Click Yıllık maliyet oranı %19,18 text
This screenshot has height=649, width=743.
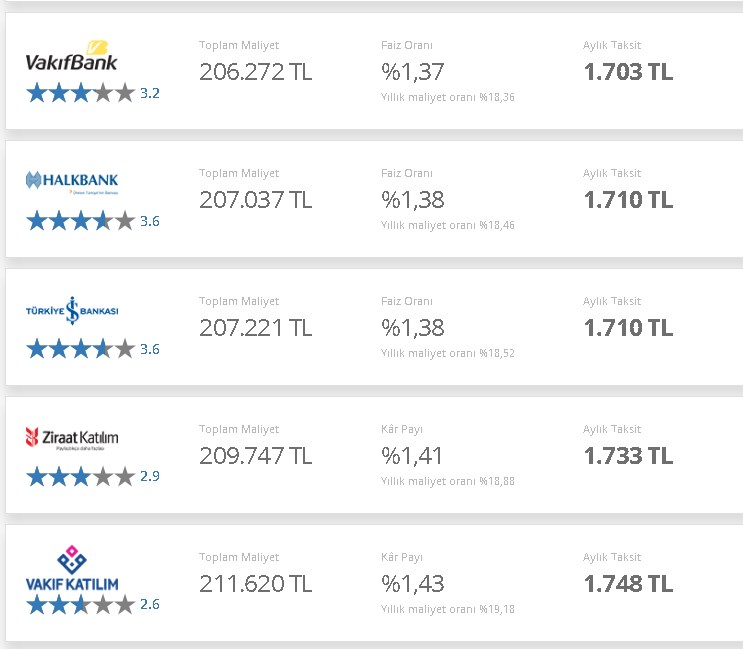coord(448,609)
